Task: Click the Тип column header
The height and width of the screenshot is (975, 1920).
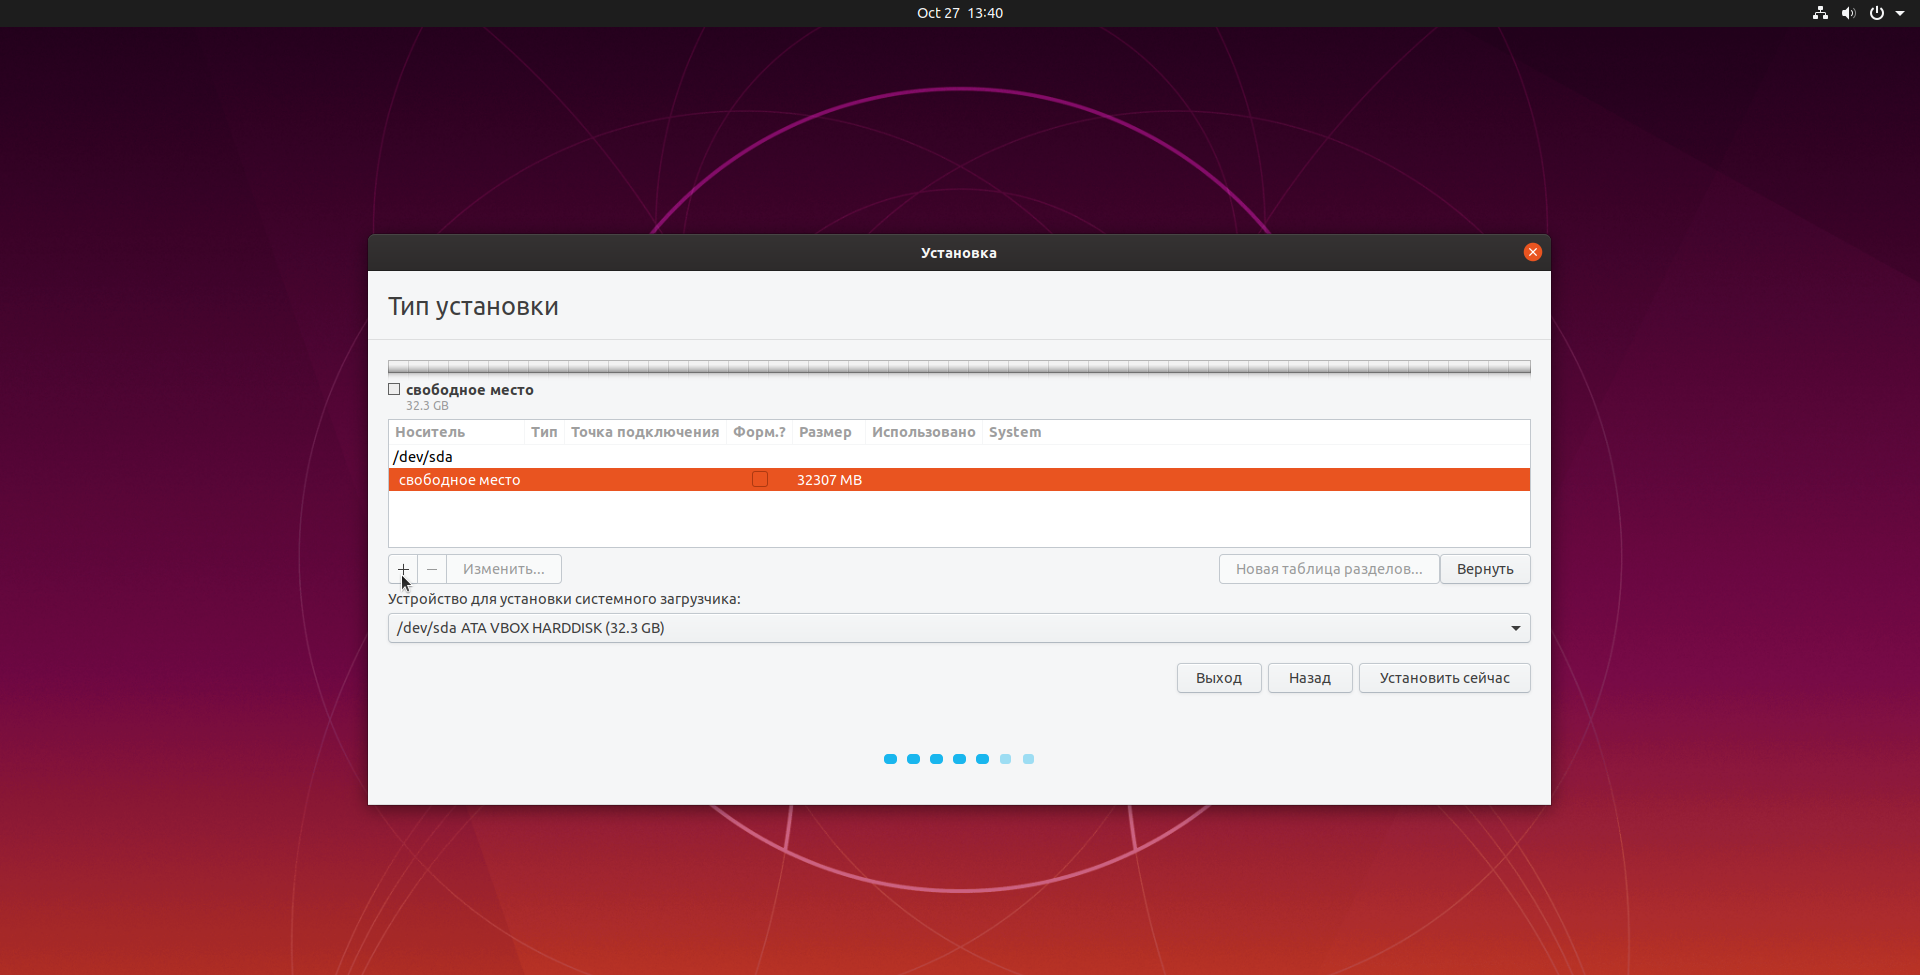Action: click(x=544, y=432)
